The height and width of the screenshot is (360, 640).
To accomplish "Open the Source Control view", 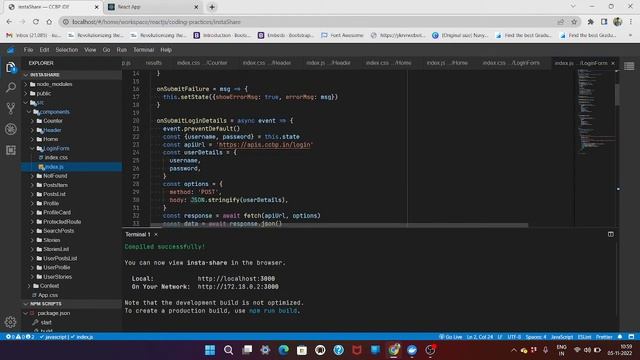I will pos(11,108).
